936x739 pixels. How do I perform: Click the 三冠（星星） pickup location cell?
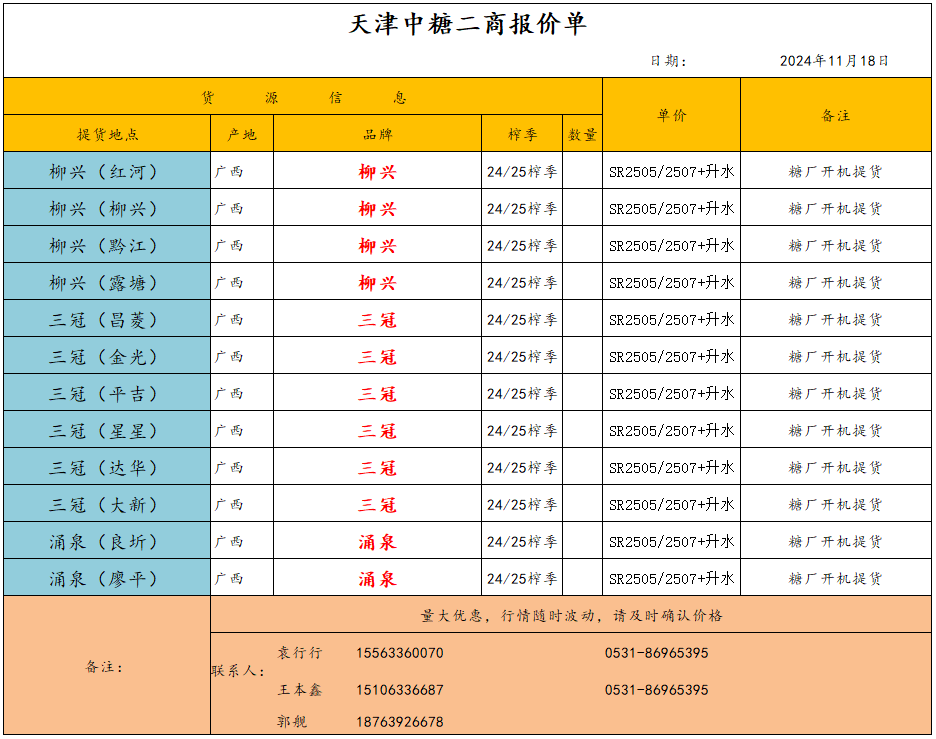click(105, 431)
